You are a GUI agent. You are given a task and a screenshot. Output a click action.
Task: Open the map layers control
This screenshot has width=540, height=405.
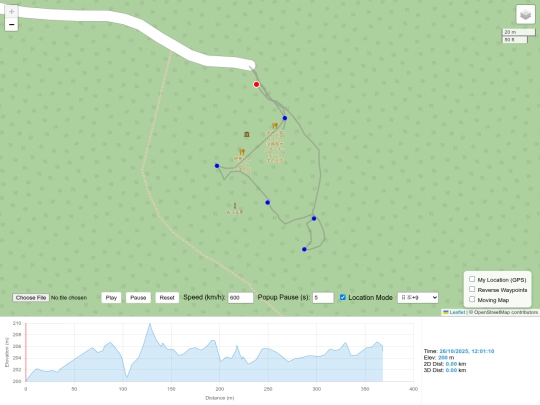click(x=525, y=14)
